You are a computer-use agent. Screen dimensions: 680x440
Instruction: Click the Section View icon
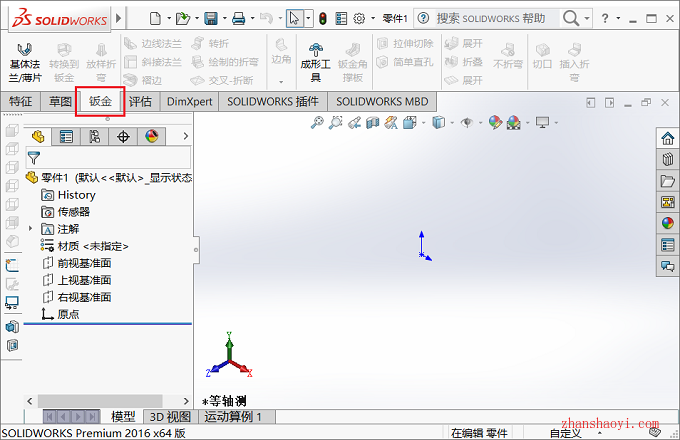click(x=373, y=123)
